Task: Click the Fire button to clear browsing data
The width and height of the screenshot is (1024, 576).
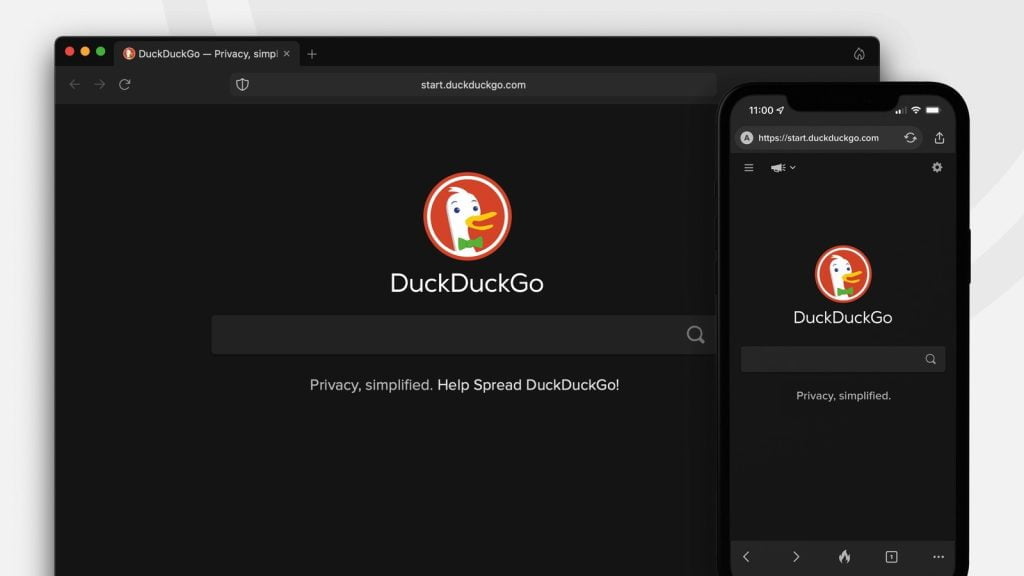Action: click(845, 557)
